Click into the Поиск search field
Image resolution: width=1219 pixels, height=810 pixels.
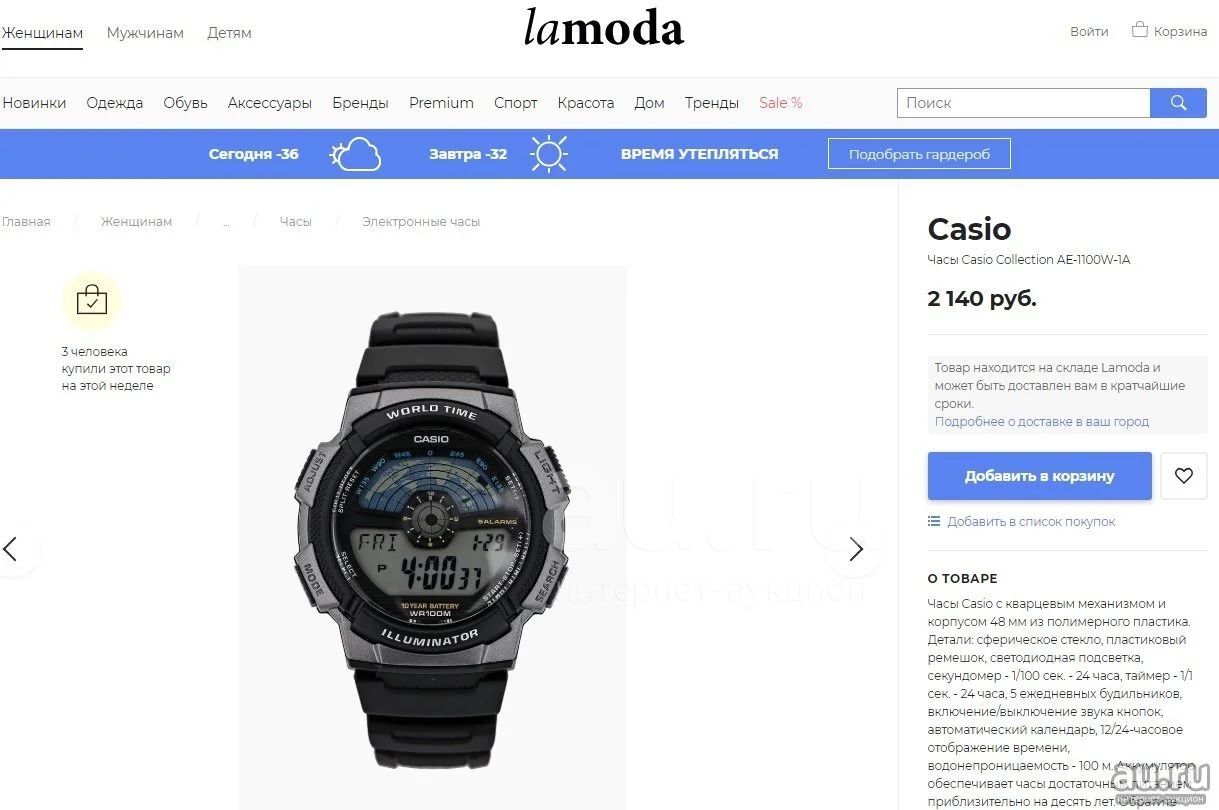[x=1024, y=103]
